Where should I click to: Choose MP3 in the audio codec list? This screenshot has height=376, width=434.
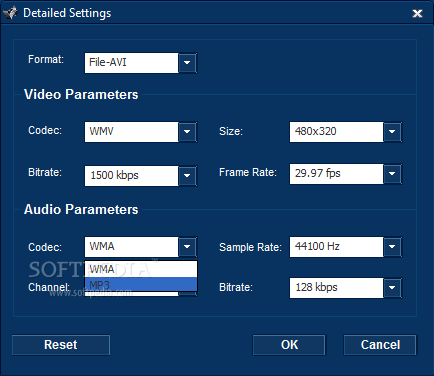[141, 284]
